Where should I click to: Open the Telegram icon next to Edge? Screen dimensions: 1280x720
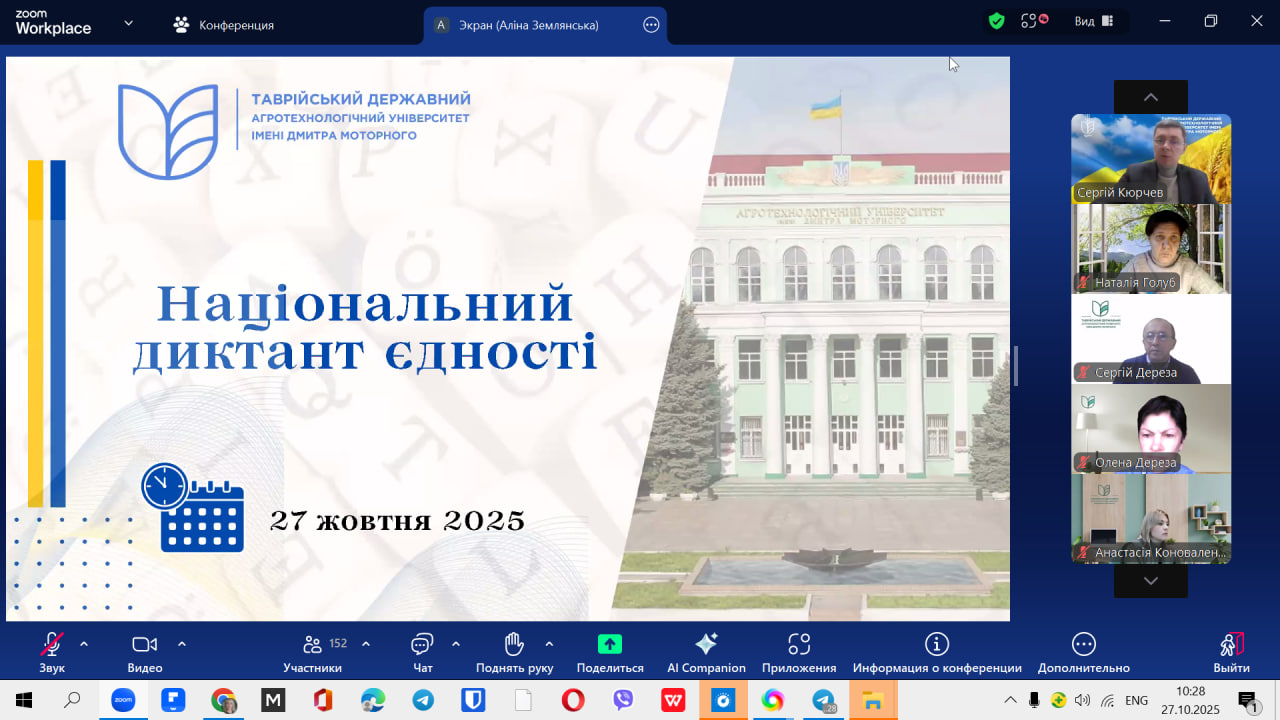pyautogui.click(x=423, y=700)
